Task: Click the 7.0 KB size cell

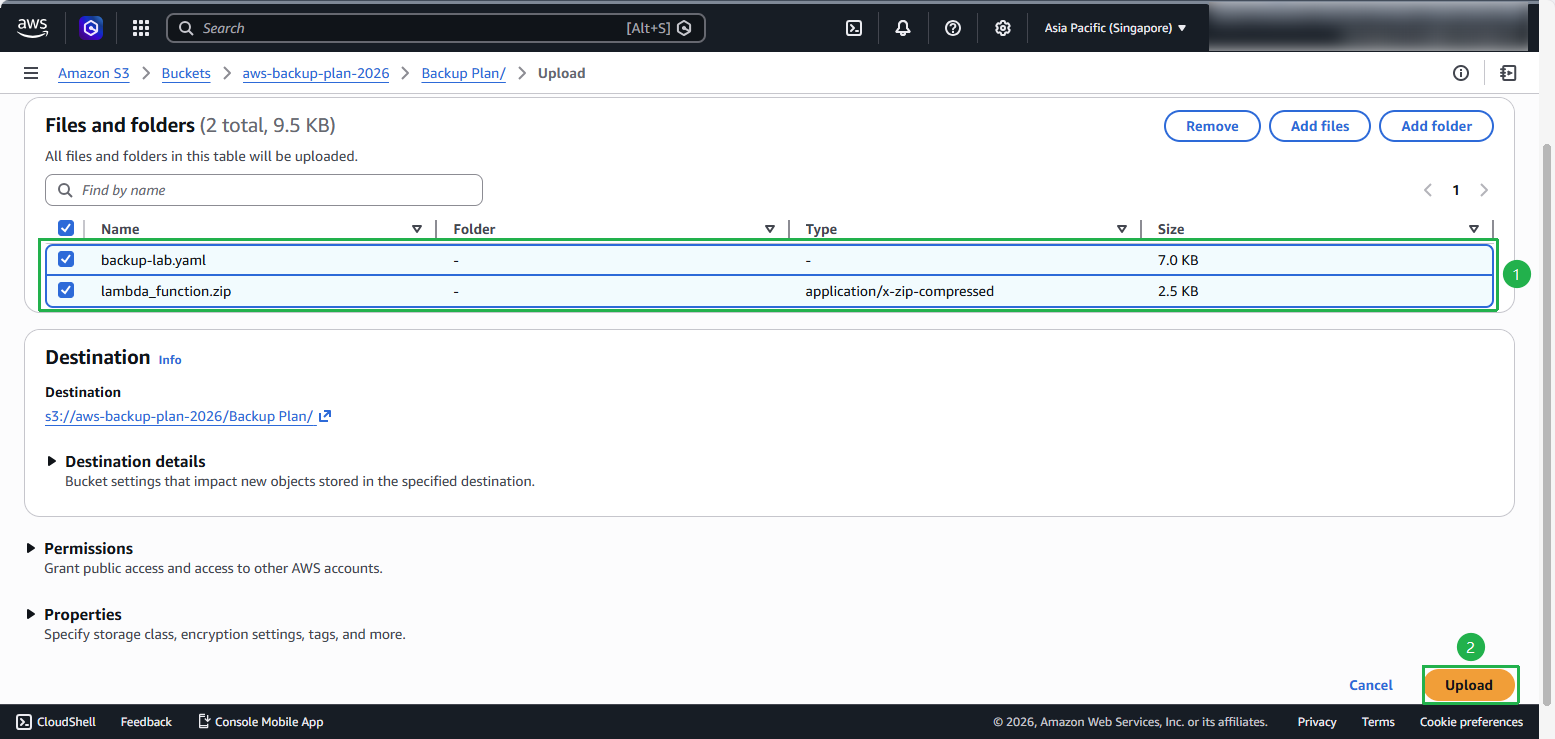Action: pos(1178,260)
